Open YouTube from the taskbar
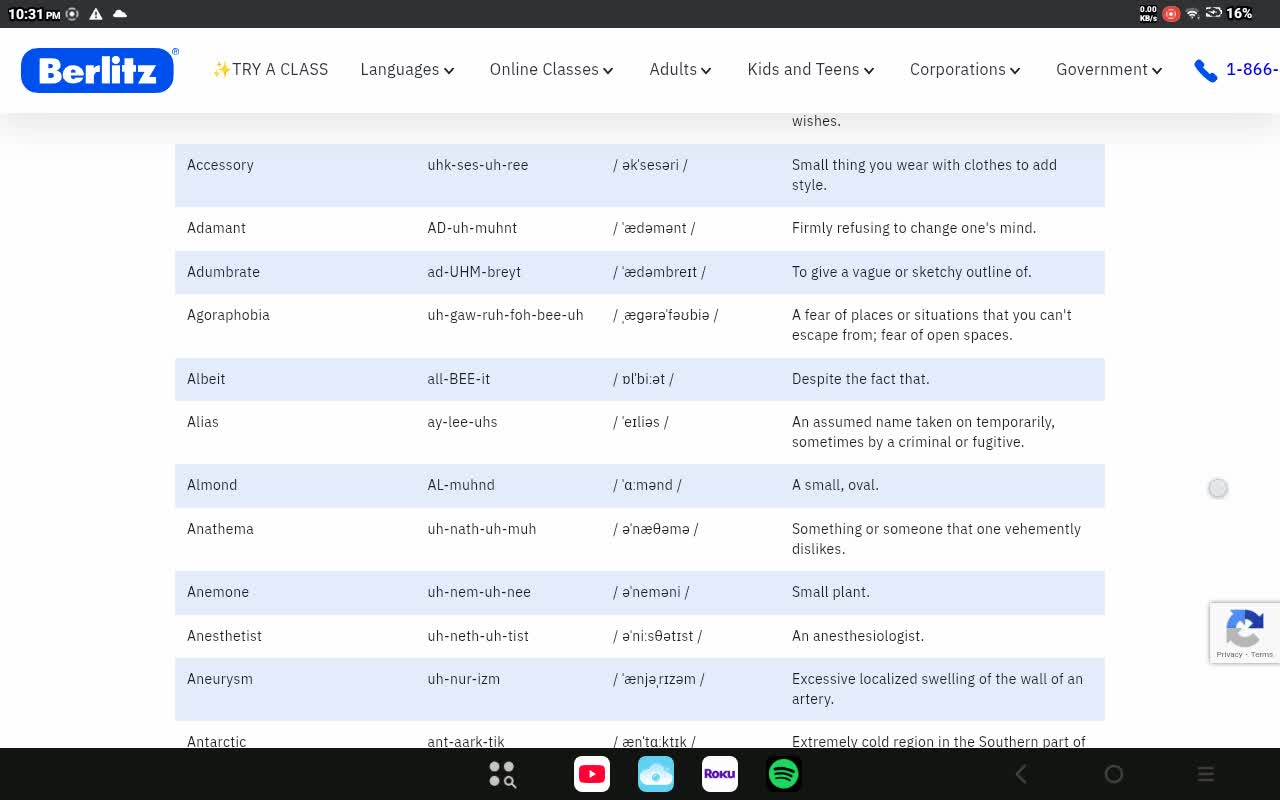1280x800 pixels. coord(592,774)
